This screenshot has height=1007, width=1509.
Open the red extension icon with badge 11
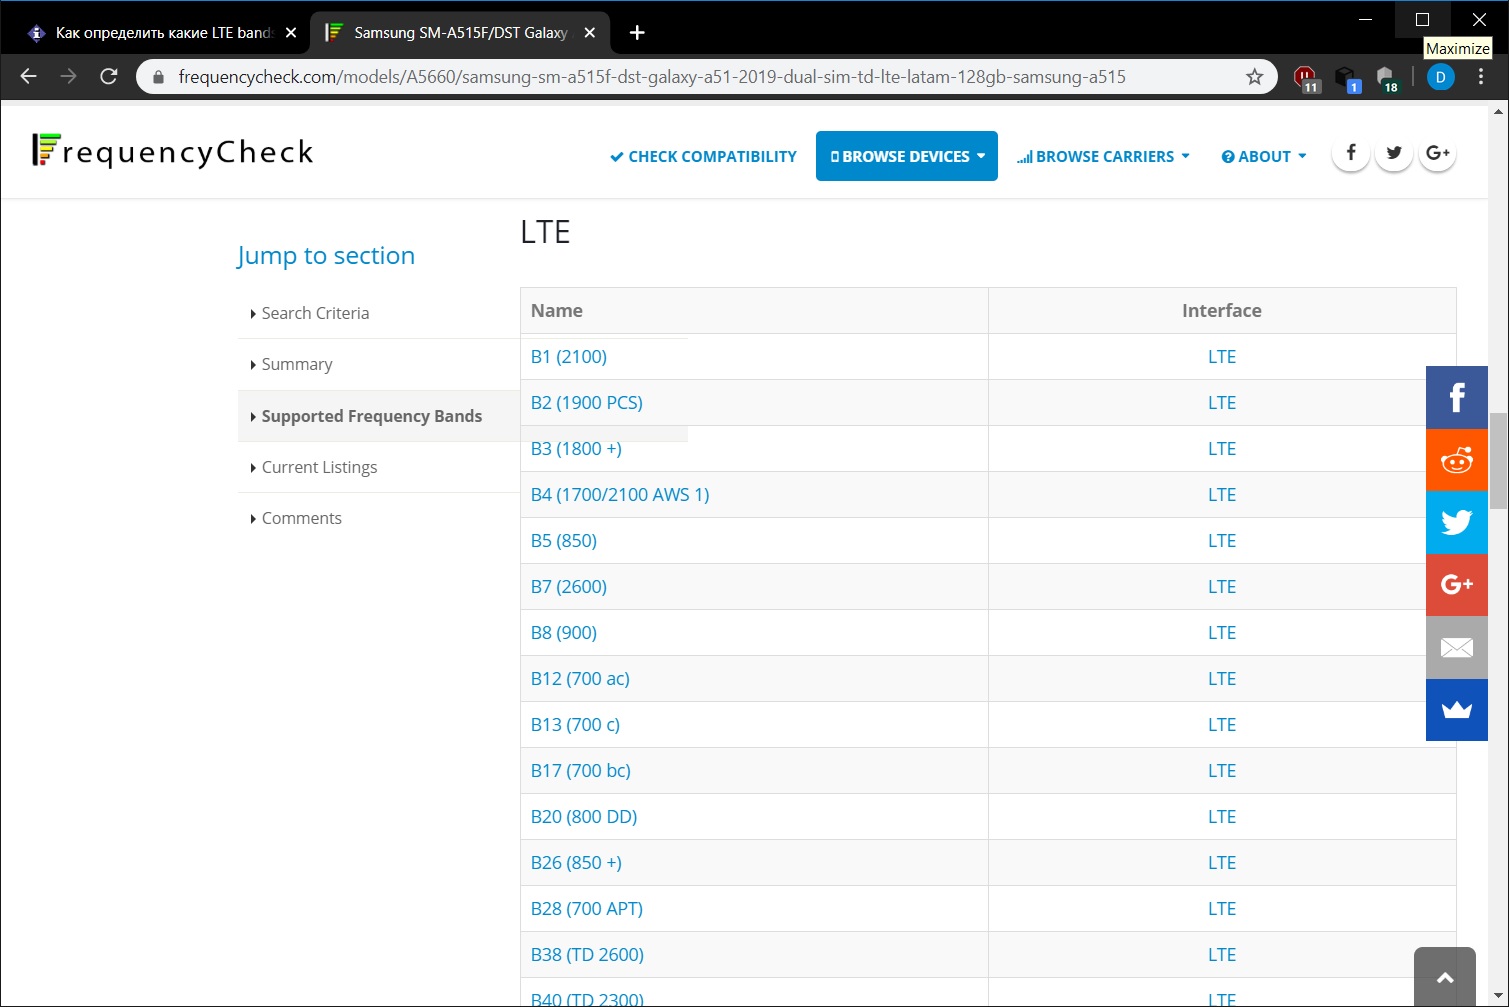pos(1306,78)
